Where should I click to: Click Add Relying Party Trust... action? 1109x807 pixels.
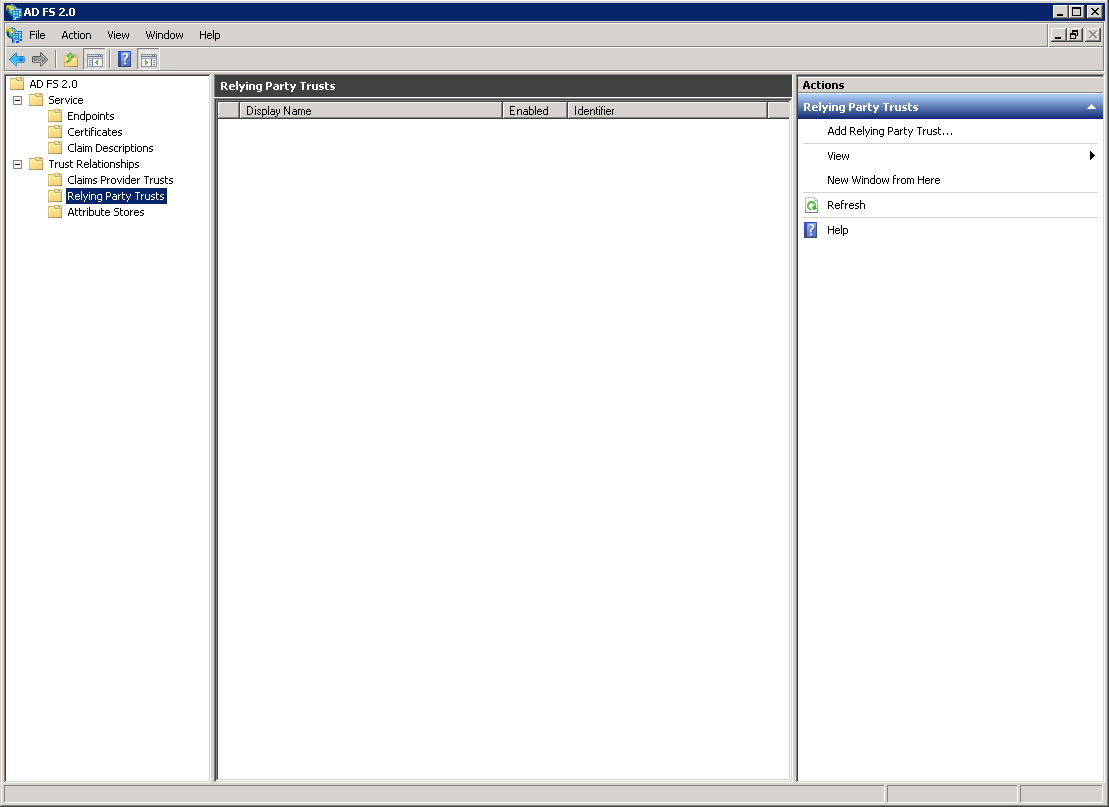[x=890, y=131]
